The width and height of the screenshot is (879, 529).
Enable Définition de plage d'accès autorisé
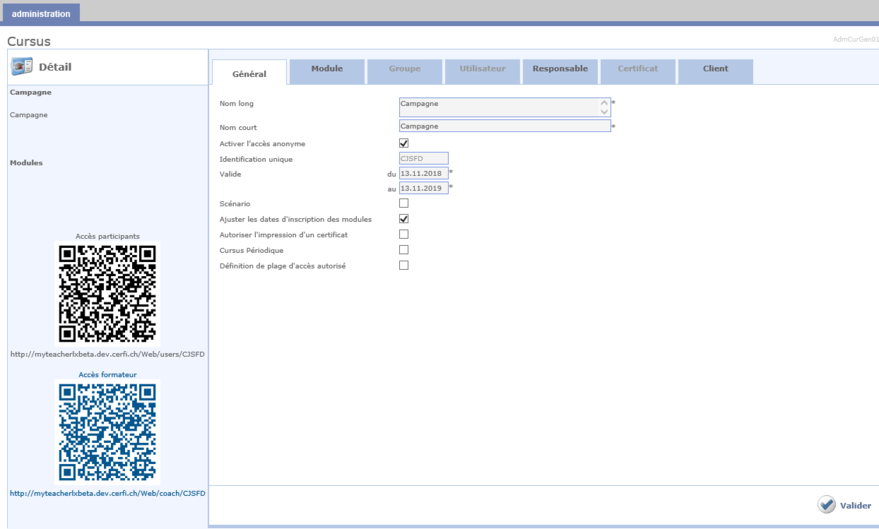[x=404, y=265]
